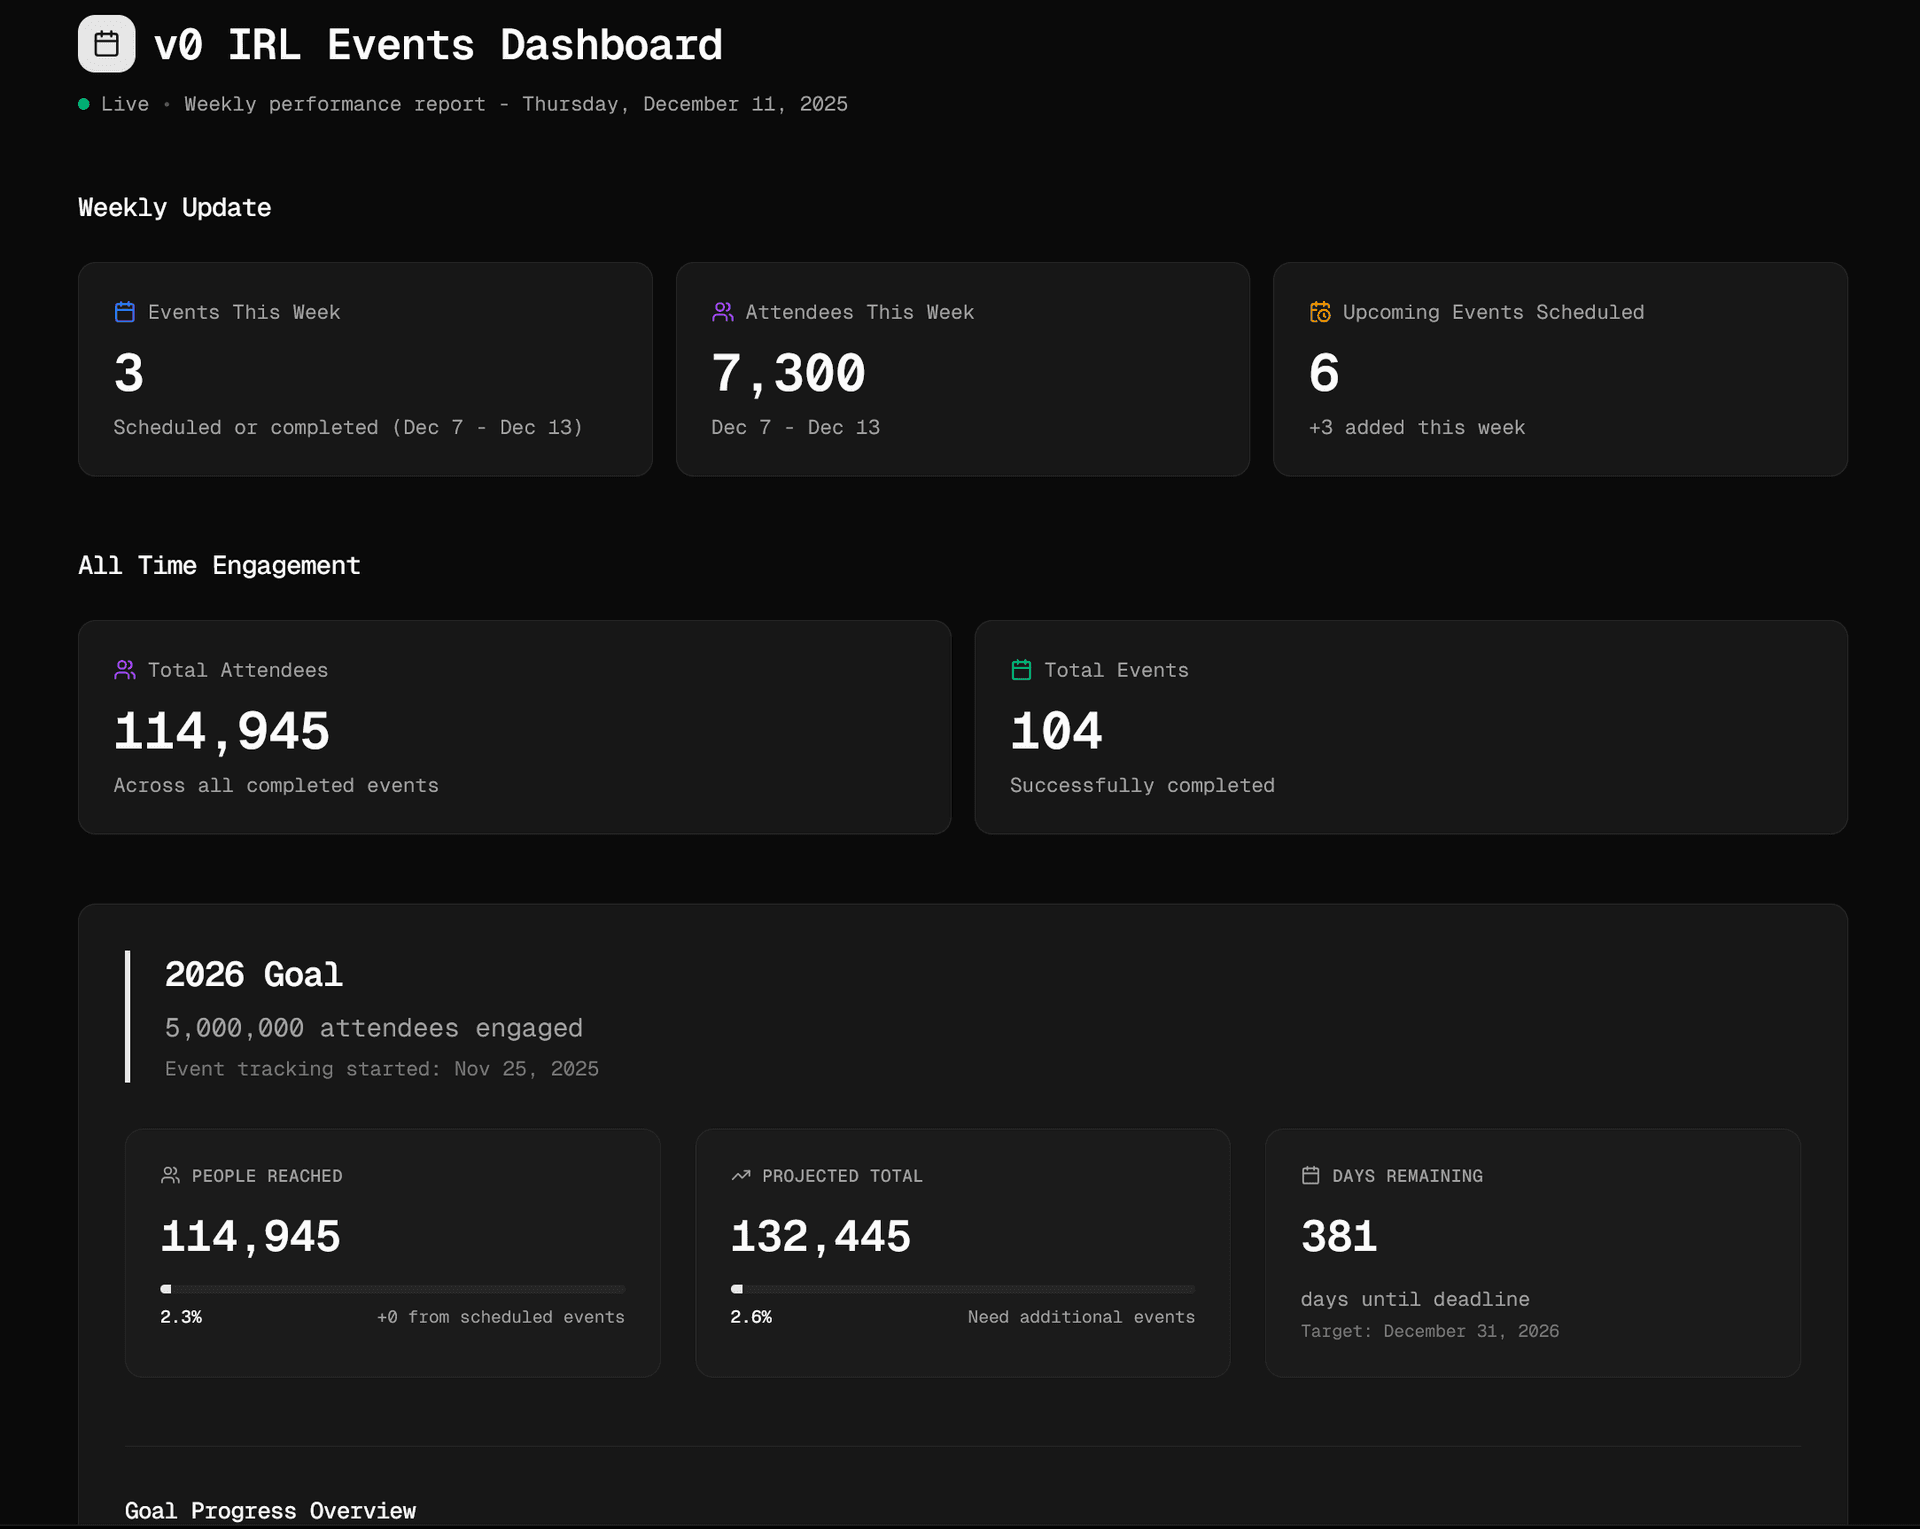Click the 381 days remaining value
This screenshot has width=1920, height=1529.
(1339, 1237)
